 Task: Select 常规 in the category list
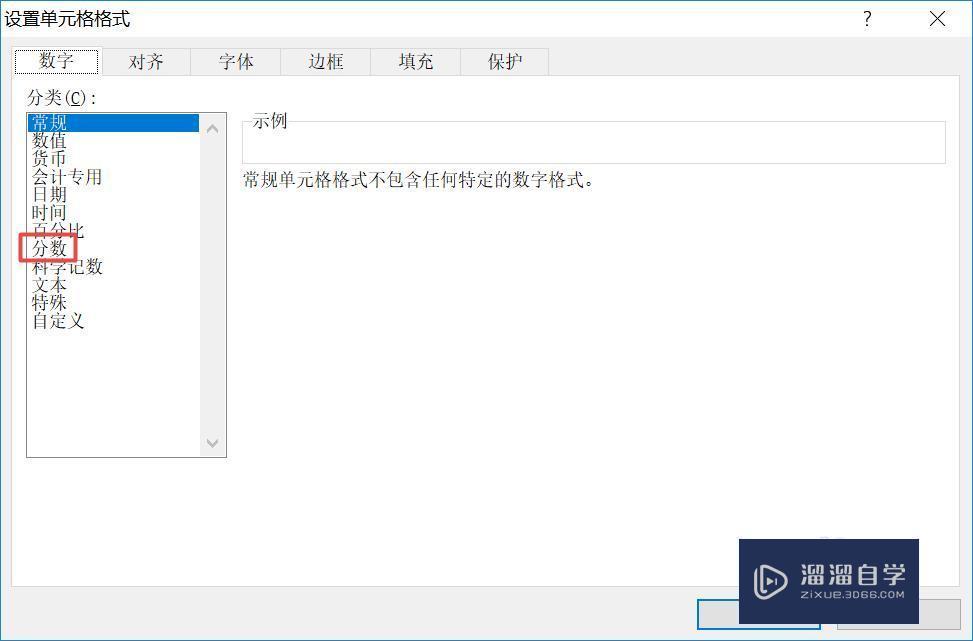point(114,123)
